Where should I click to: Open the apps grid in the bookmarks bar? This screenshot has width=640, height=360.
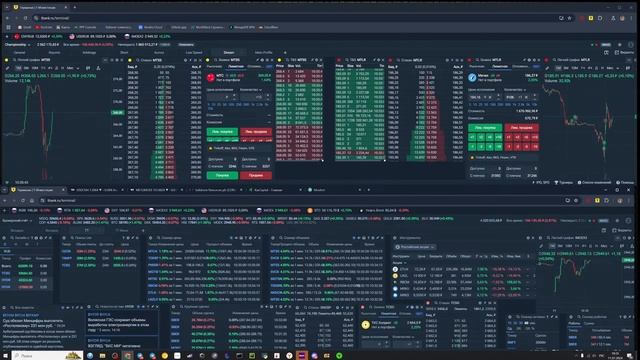pos(8,27)
